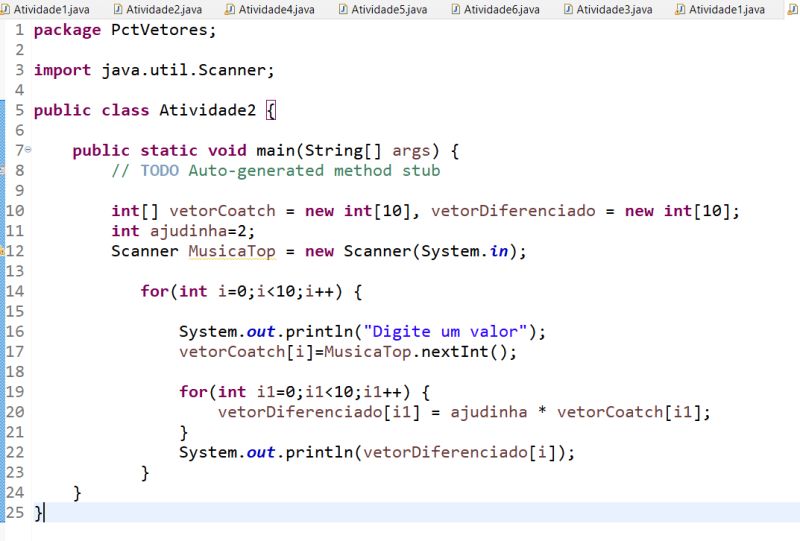Go to the Atividade6.java tab
This screenshot has height=541, width=800.
(x=496, y=9)
